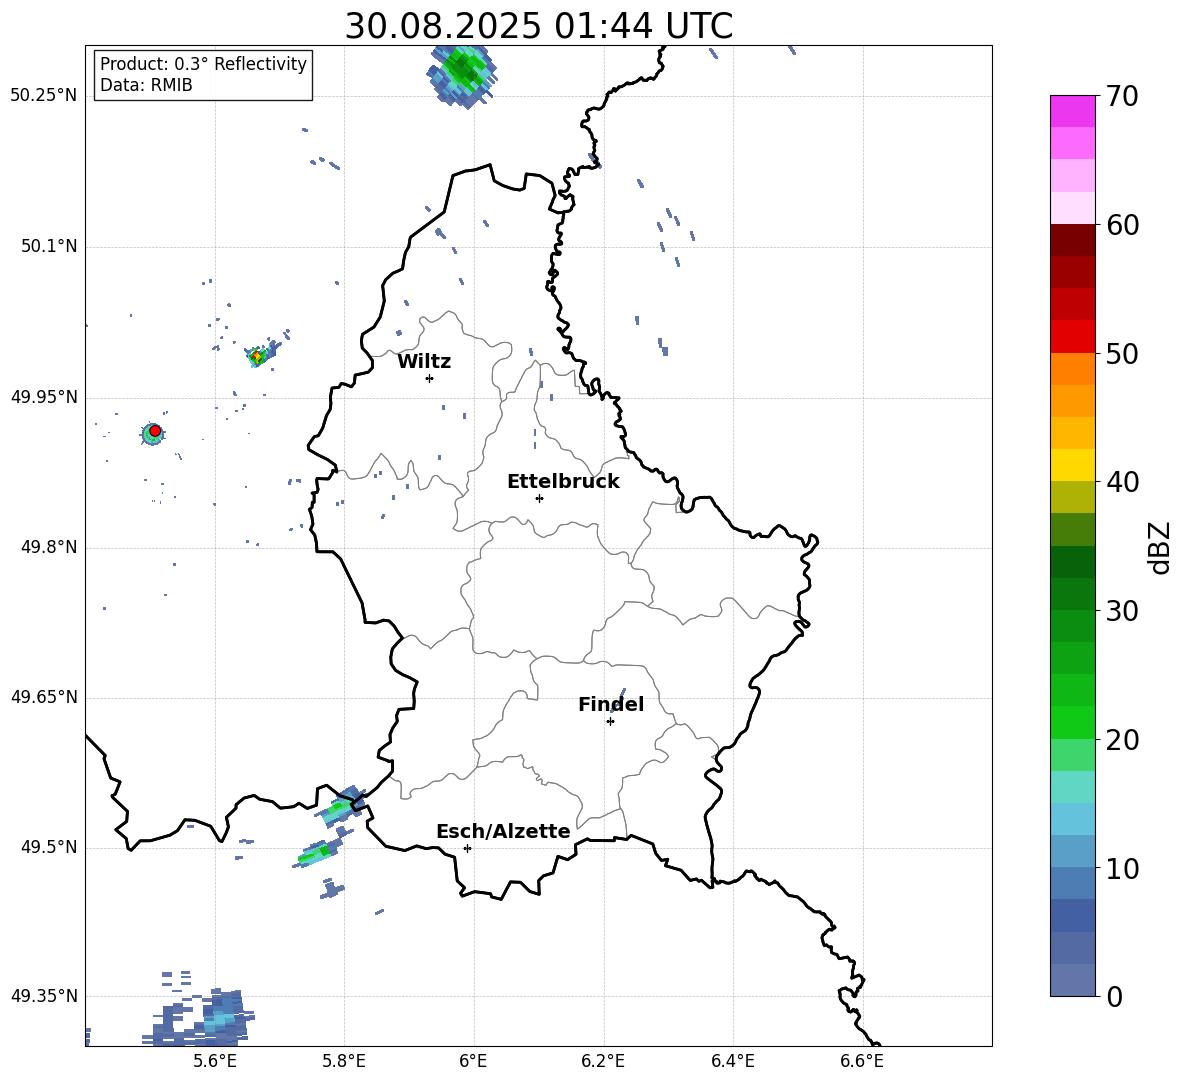Click the Data: RMIB label

point(146,85)
